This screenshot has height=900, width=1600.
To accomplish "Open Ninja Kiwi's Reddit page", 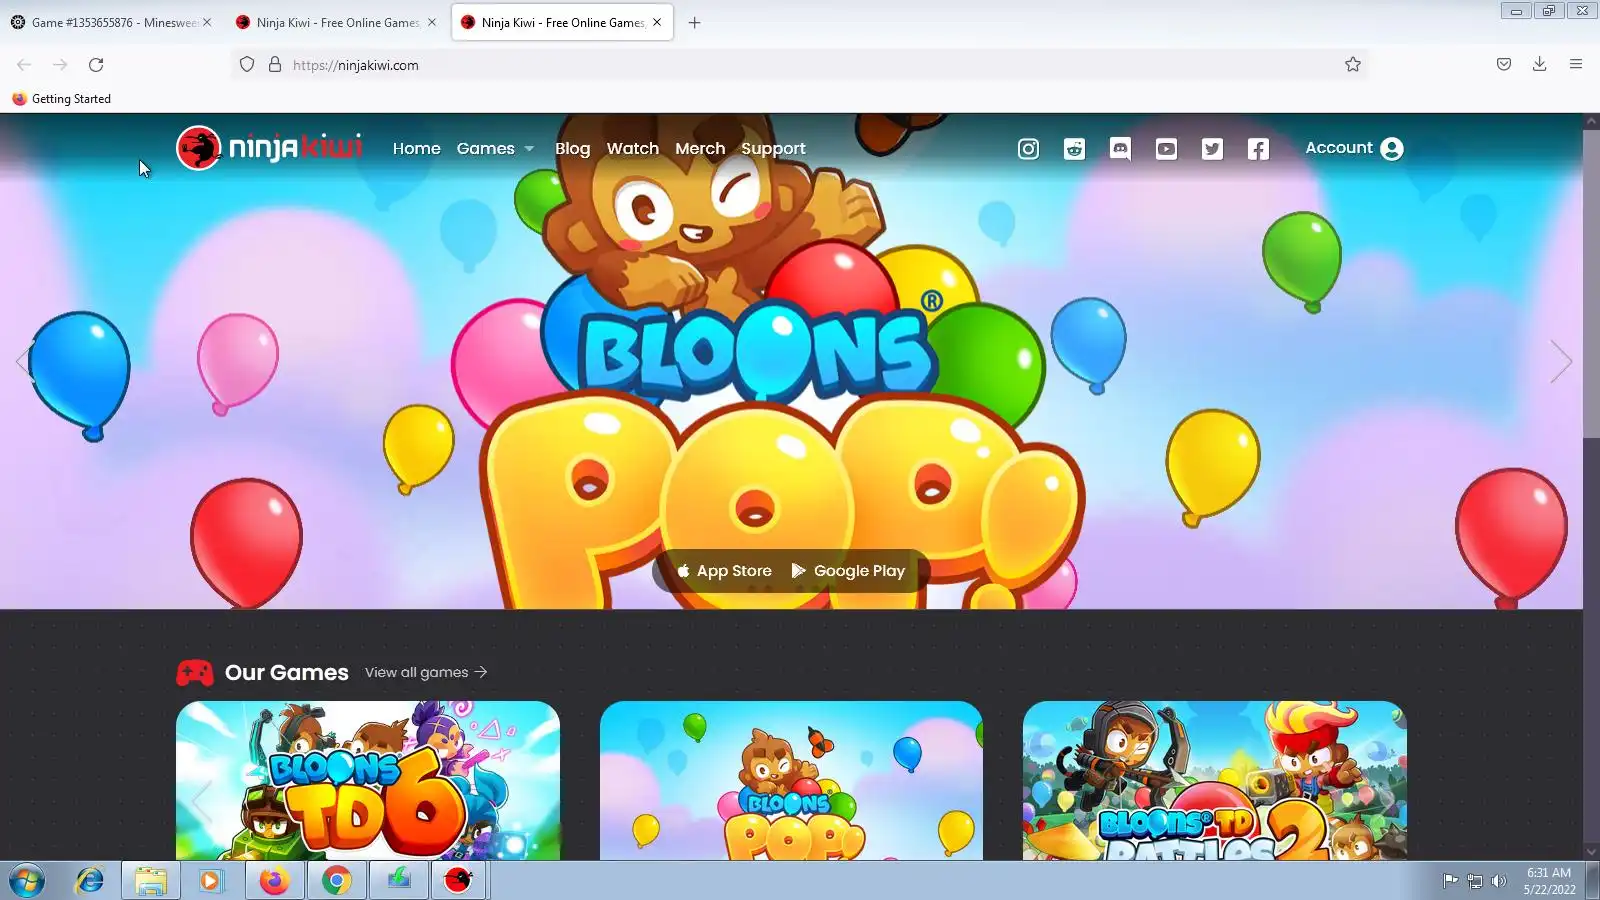I will tap(1074, 149).
